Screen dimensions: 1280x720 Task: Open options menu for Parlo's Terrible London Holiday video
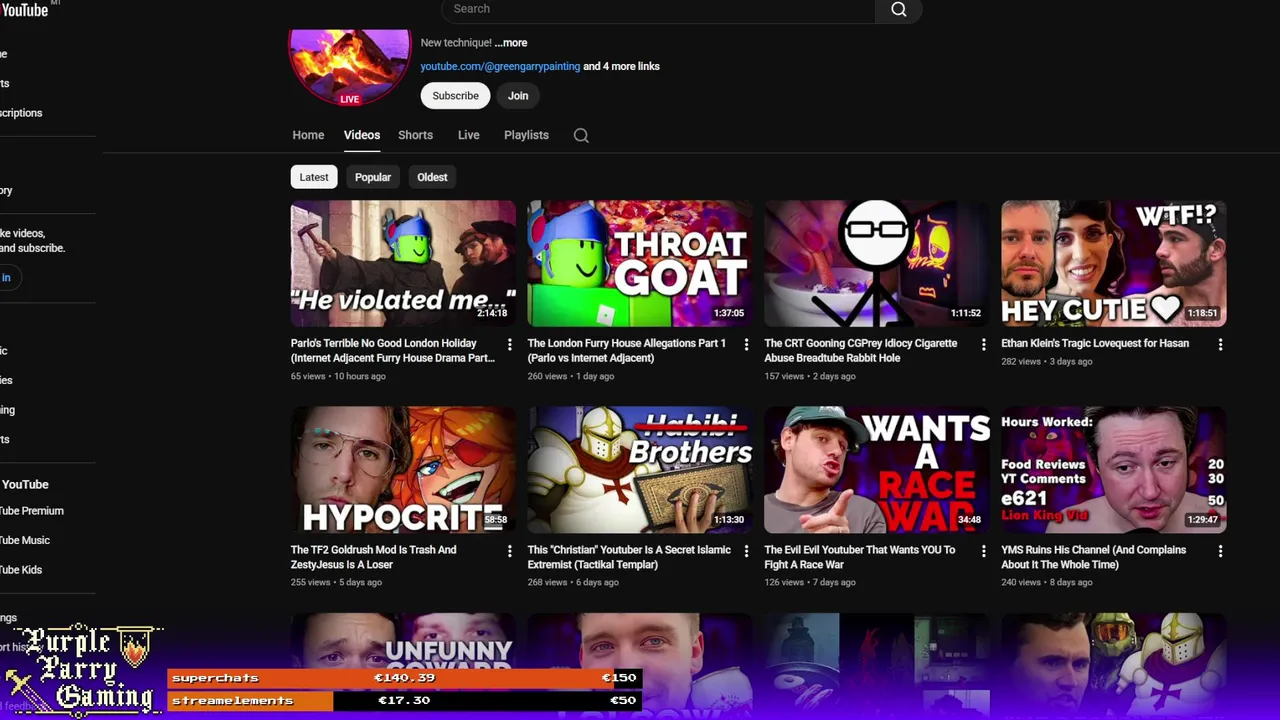coord(509,344)
